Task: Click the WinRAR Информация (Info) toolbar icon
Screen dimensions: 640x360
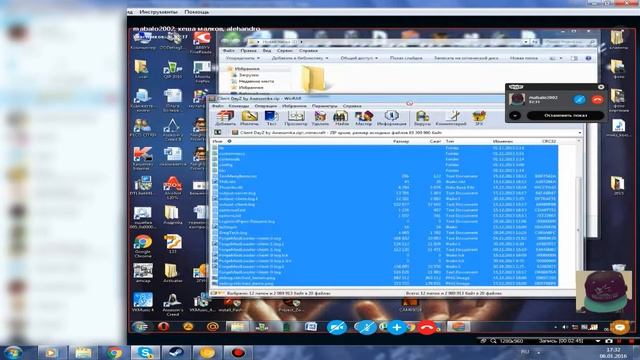Action: pyautogui.click(x=391, y=118)
